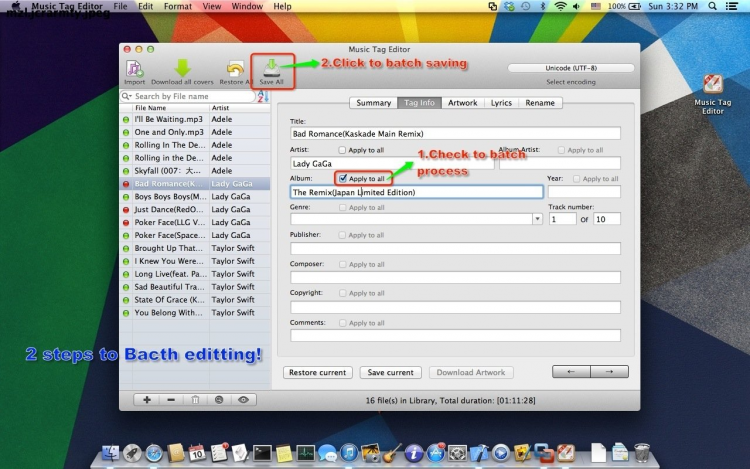
Task: Open the Unicode (UTF-8) encoding selector
Action: (571, 68)
